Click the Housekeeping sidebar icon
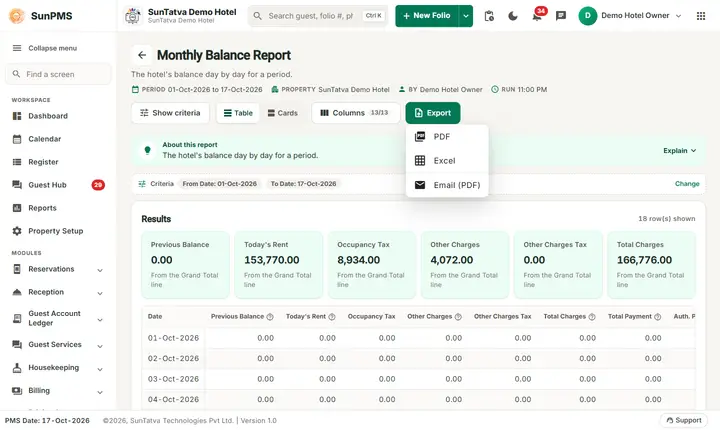 (17, 368)
